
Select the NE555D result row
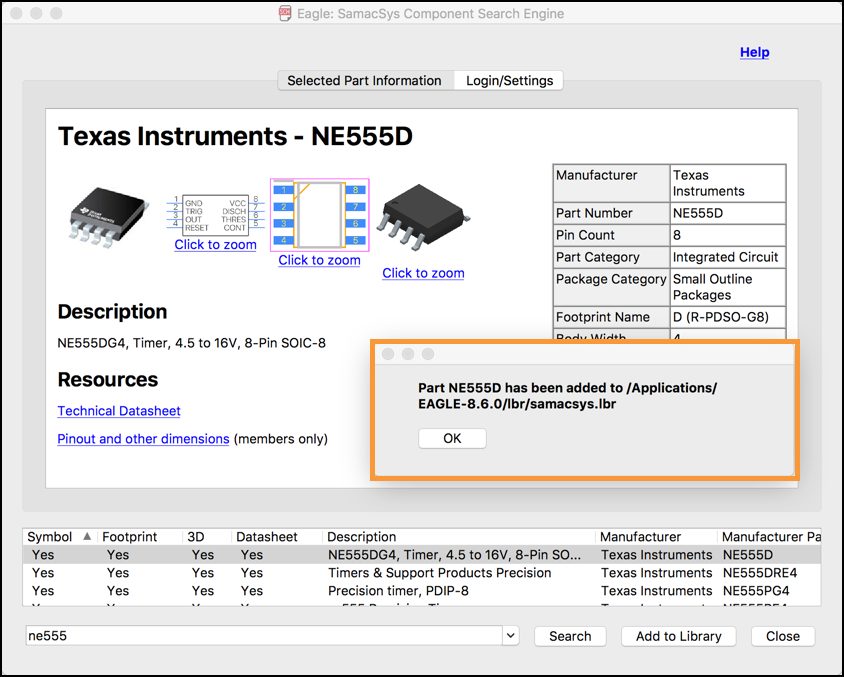click(x=422, y=555)
